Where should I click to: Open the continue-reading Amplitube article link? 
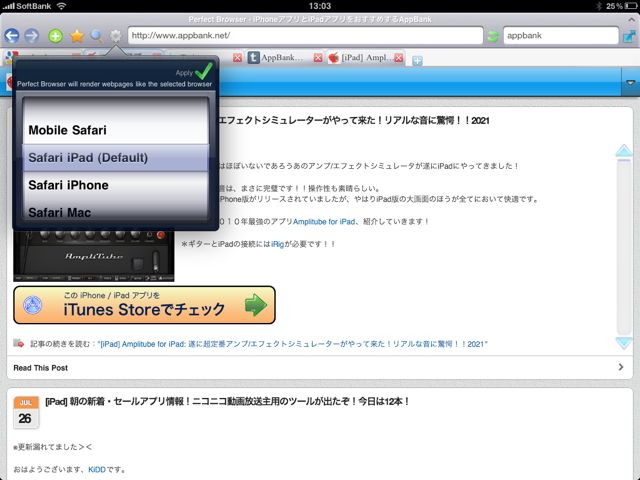click(x=292, y=344)
